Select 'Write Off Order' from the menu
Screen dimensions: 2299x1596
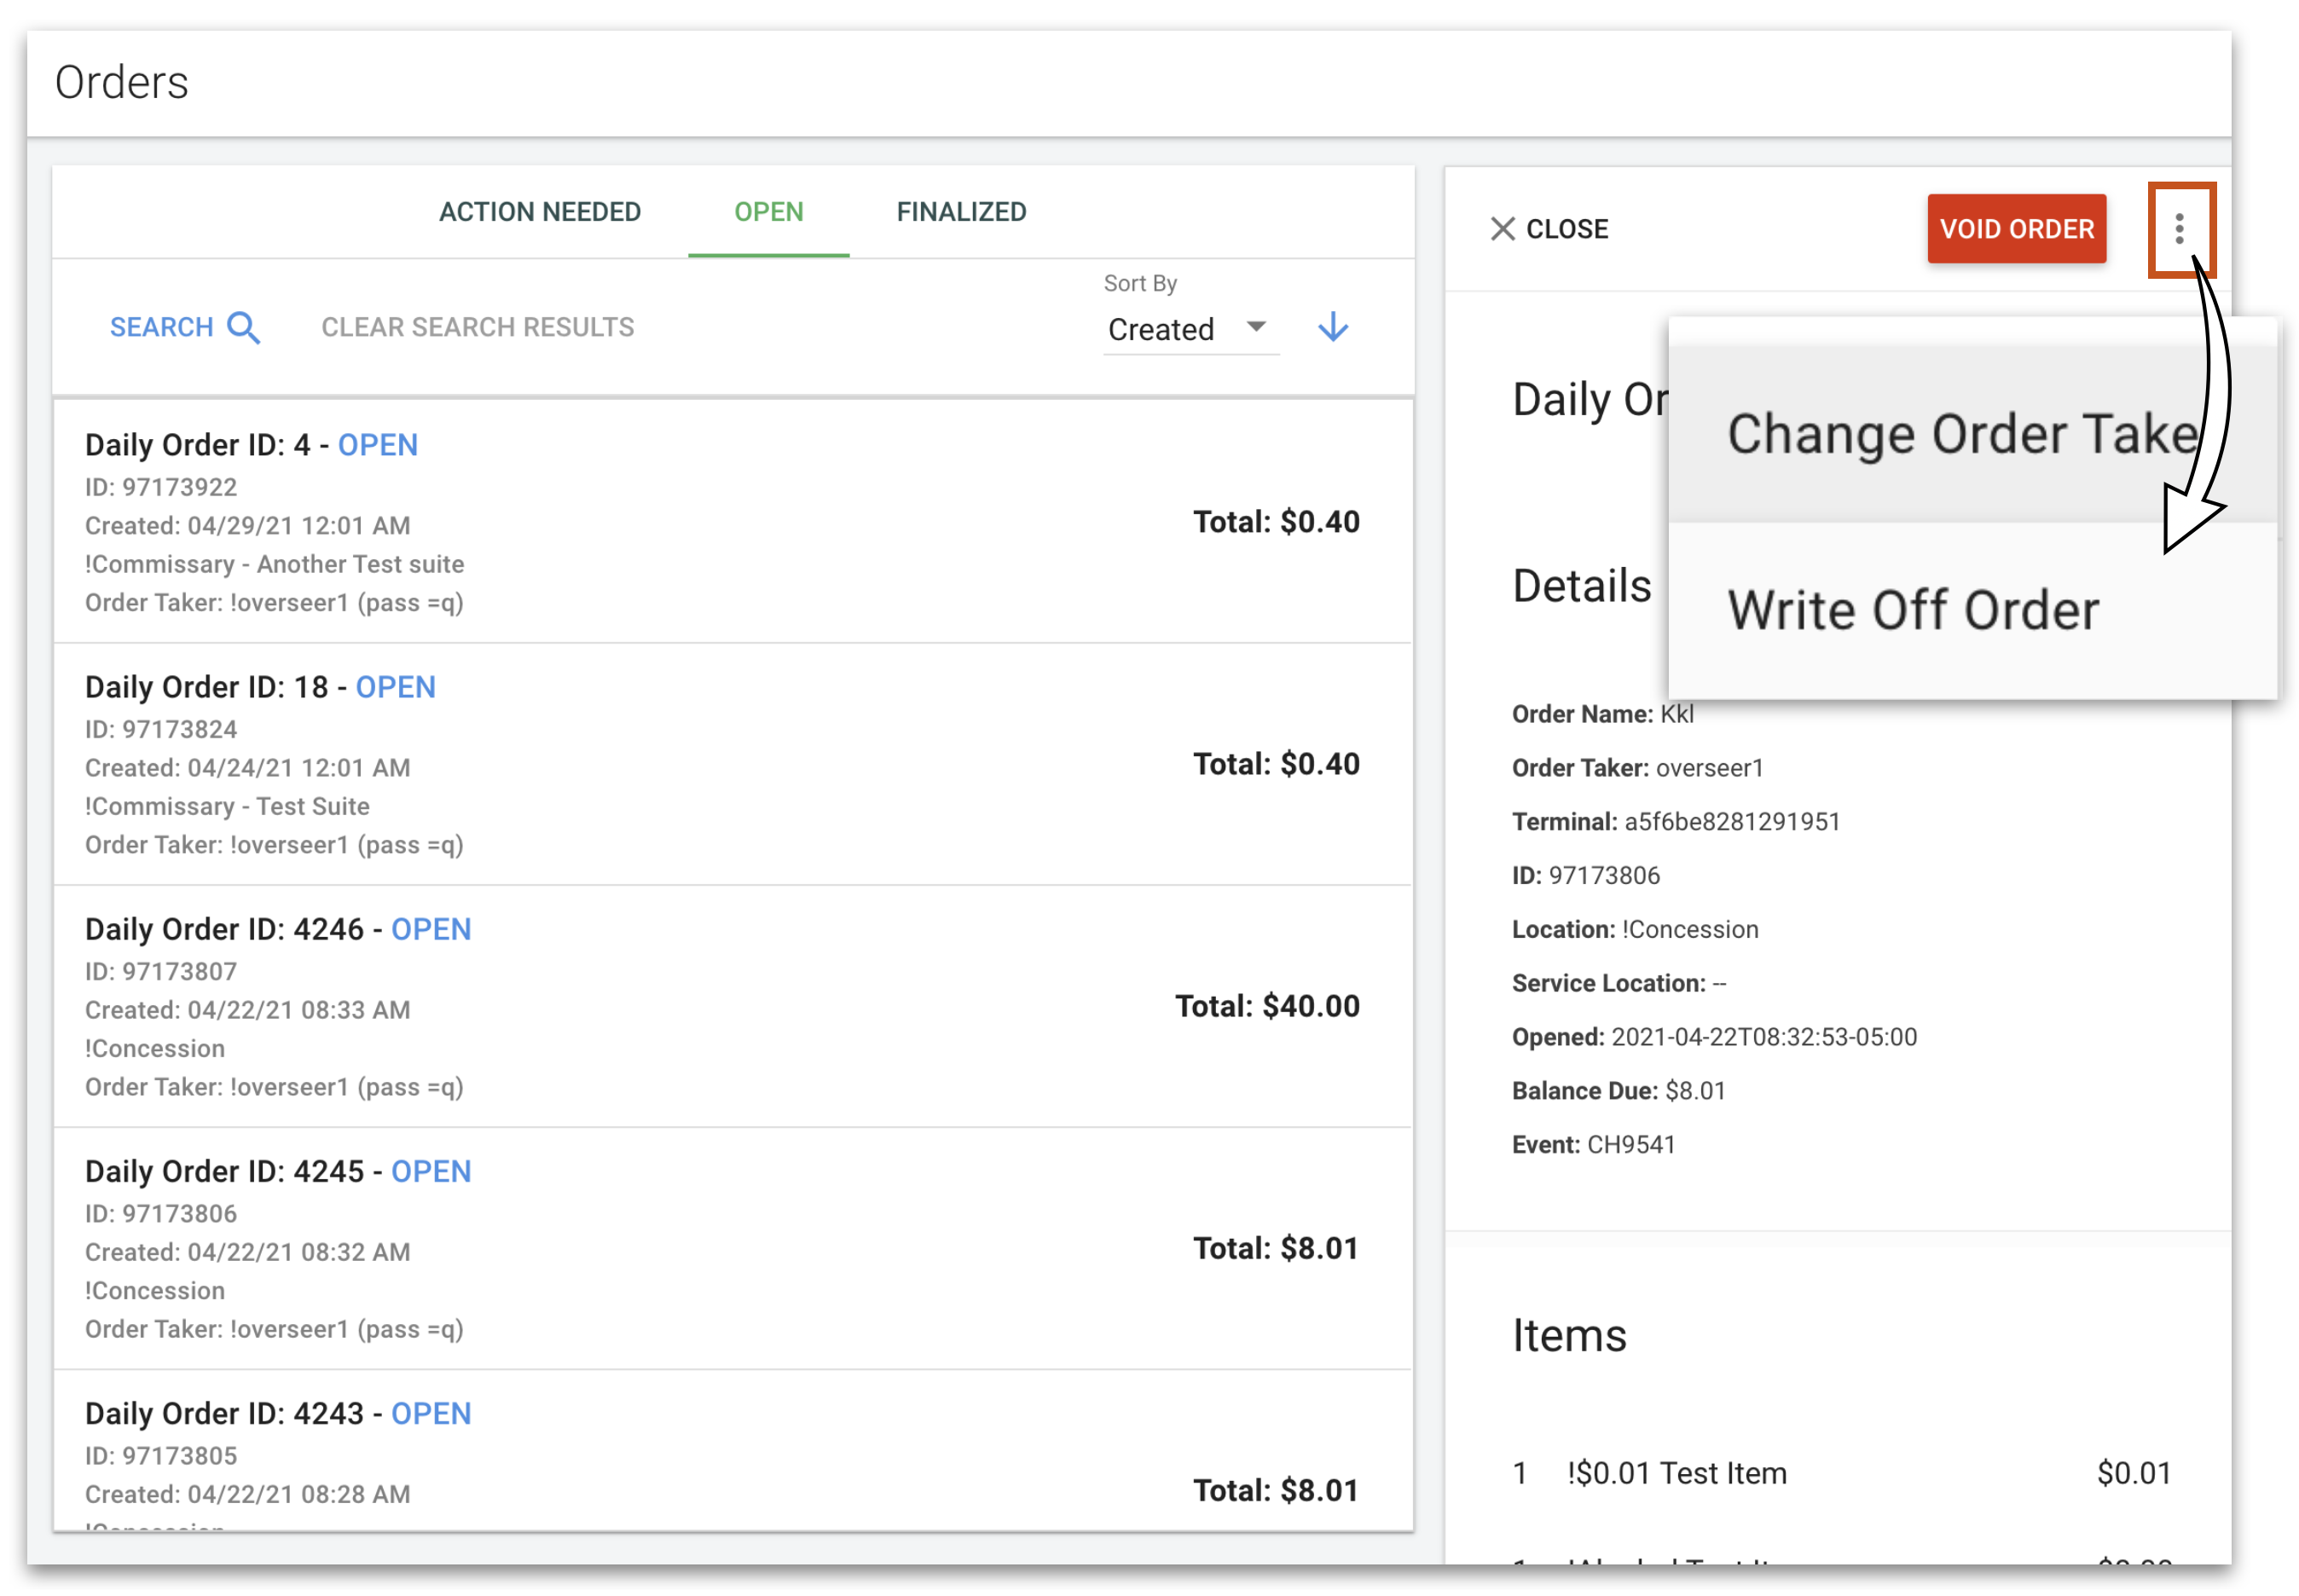[1913, 610]
